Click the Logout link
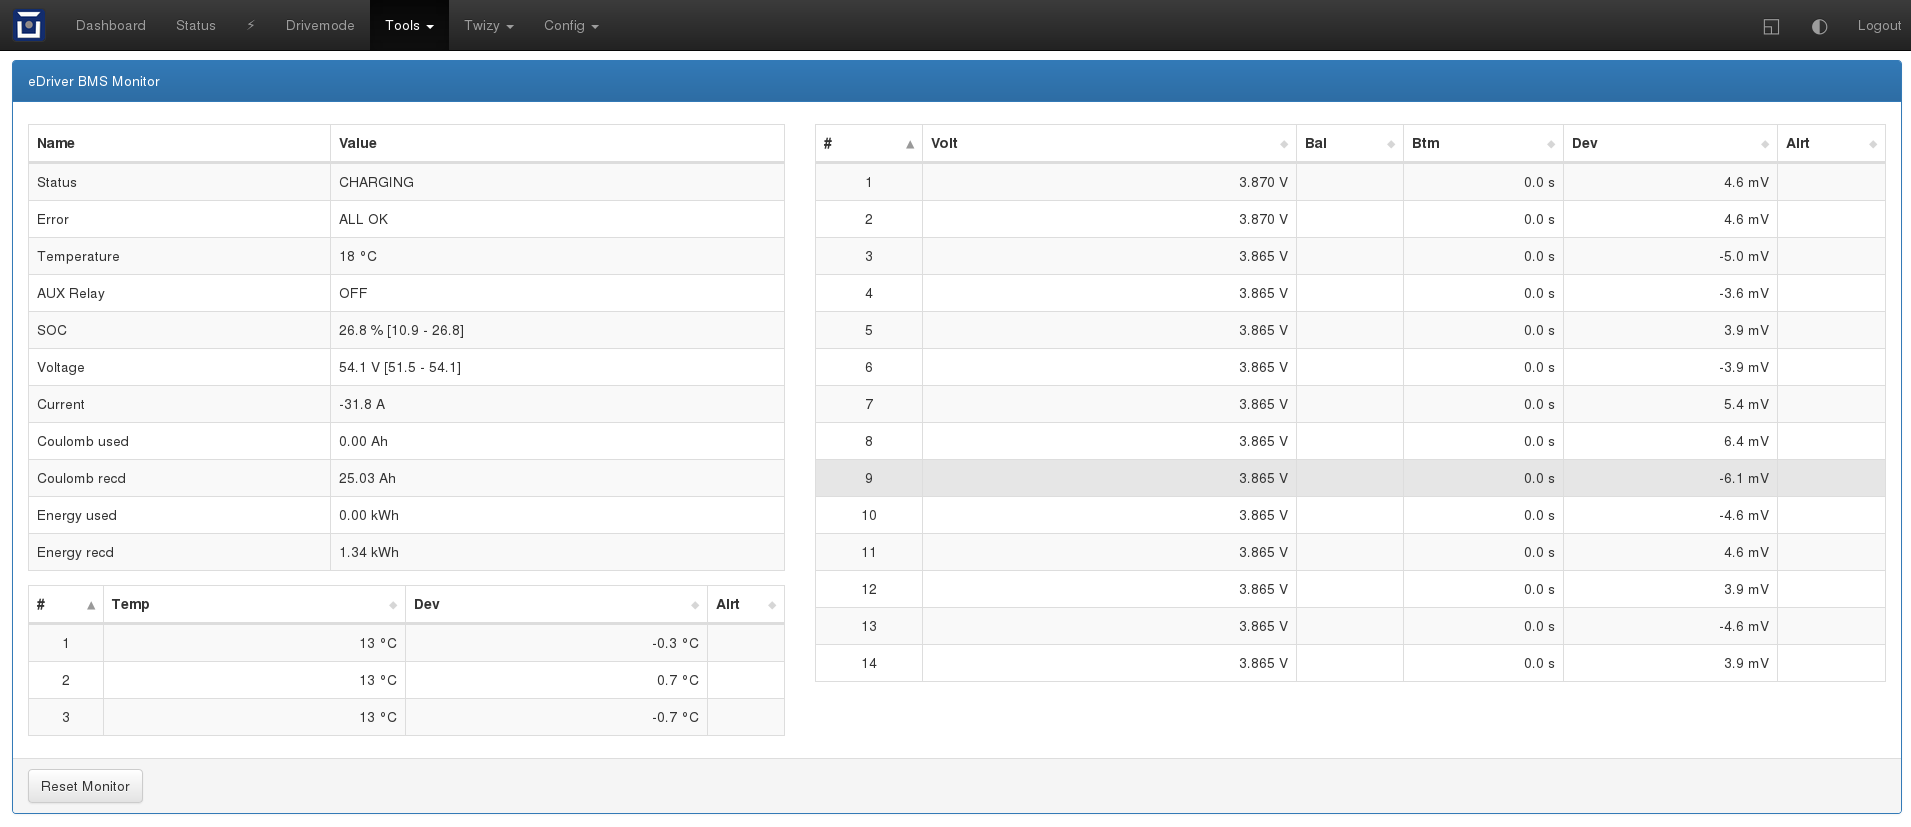The image size is (1911, 827). [1878, 25]
